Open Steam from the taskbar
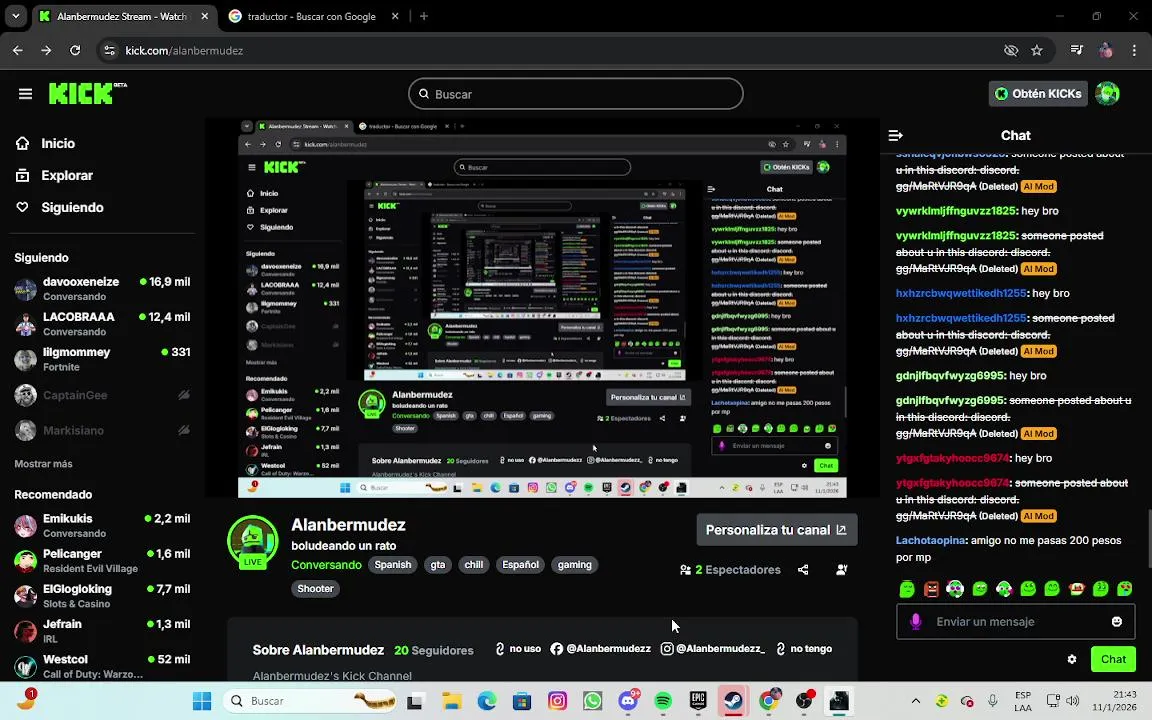Image resolution: width=1152 pixels, height=720 pixels. pos(732,701)
